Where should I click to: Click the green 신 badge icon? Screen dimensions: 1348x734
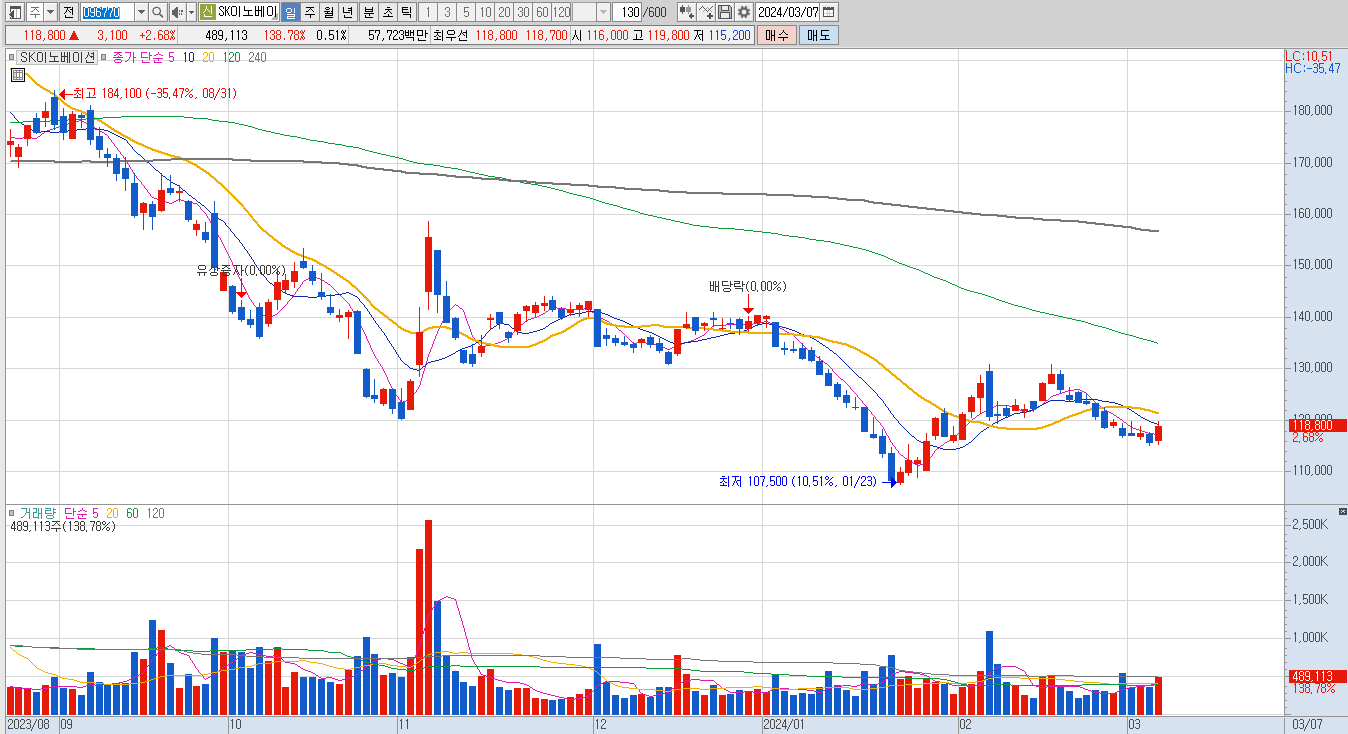pyautogui.click(x=206, y=12)
